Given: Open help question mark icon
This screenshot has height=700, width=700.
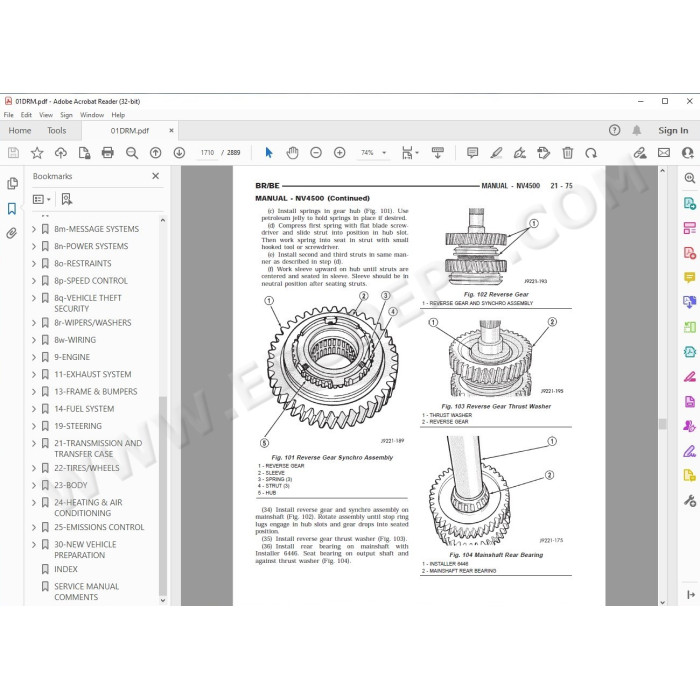Looking at the screenshot, I should click(x=615, y=130).
